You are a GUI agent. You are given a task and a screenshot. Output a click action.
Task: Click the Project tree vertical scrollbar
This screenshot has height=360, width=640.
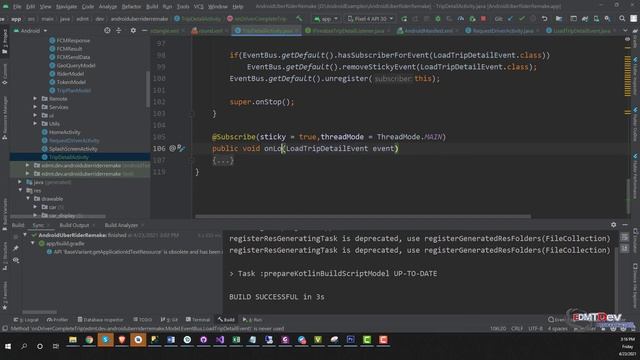click(x=148, y=88)
